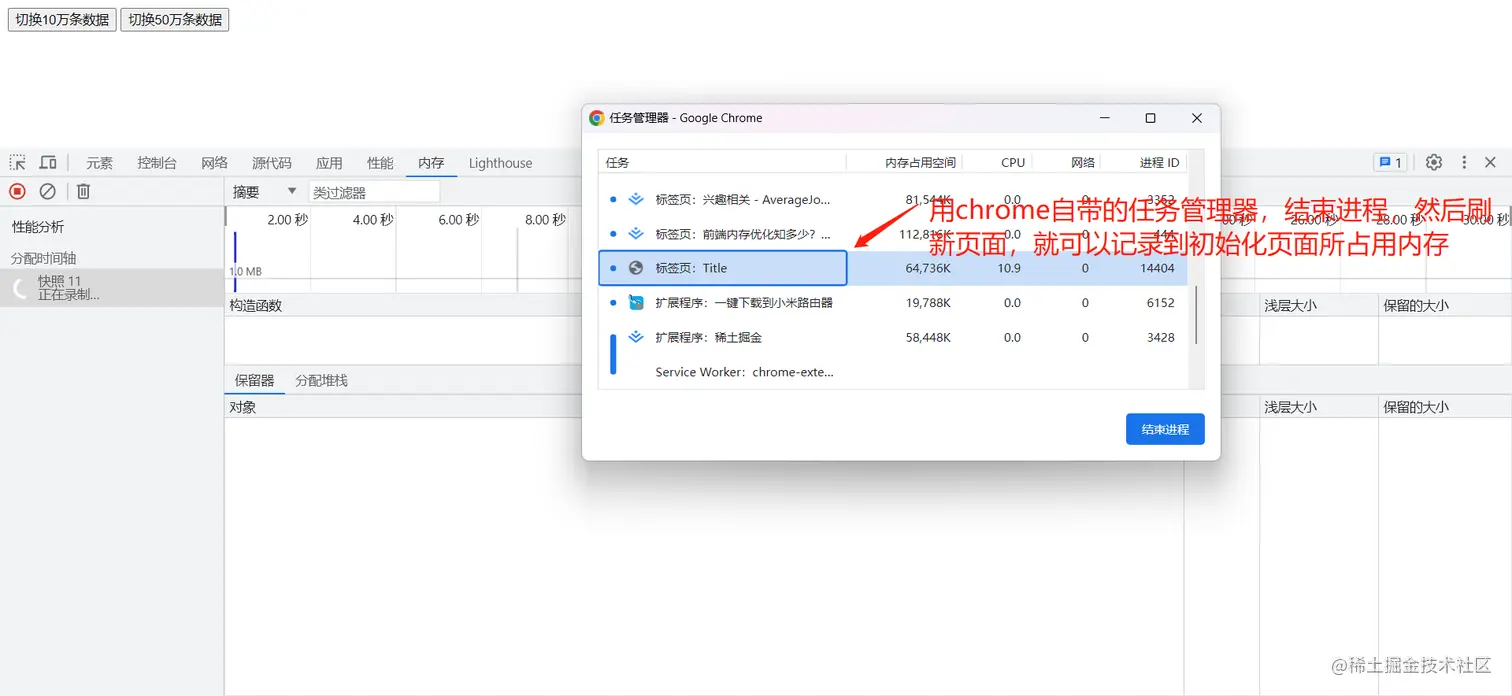Click the Juejin icon on 前端内存优化 tab row

[x=635, y=233]
